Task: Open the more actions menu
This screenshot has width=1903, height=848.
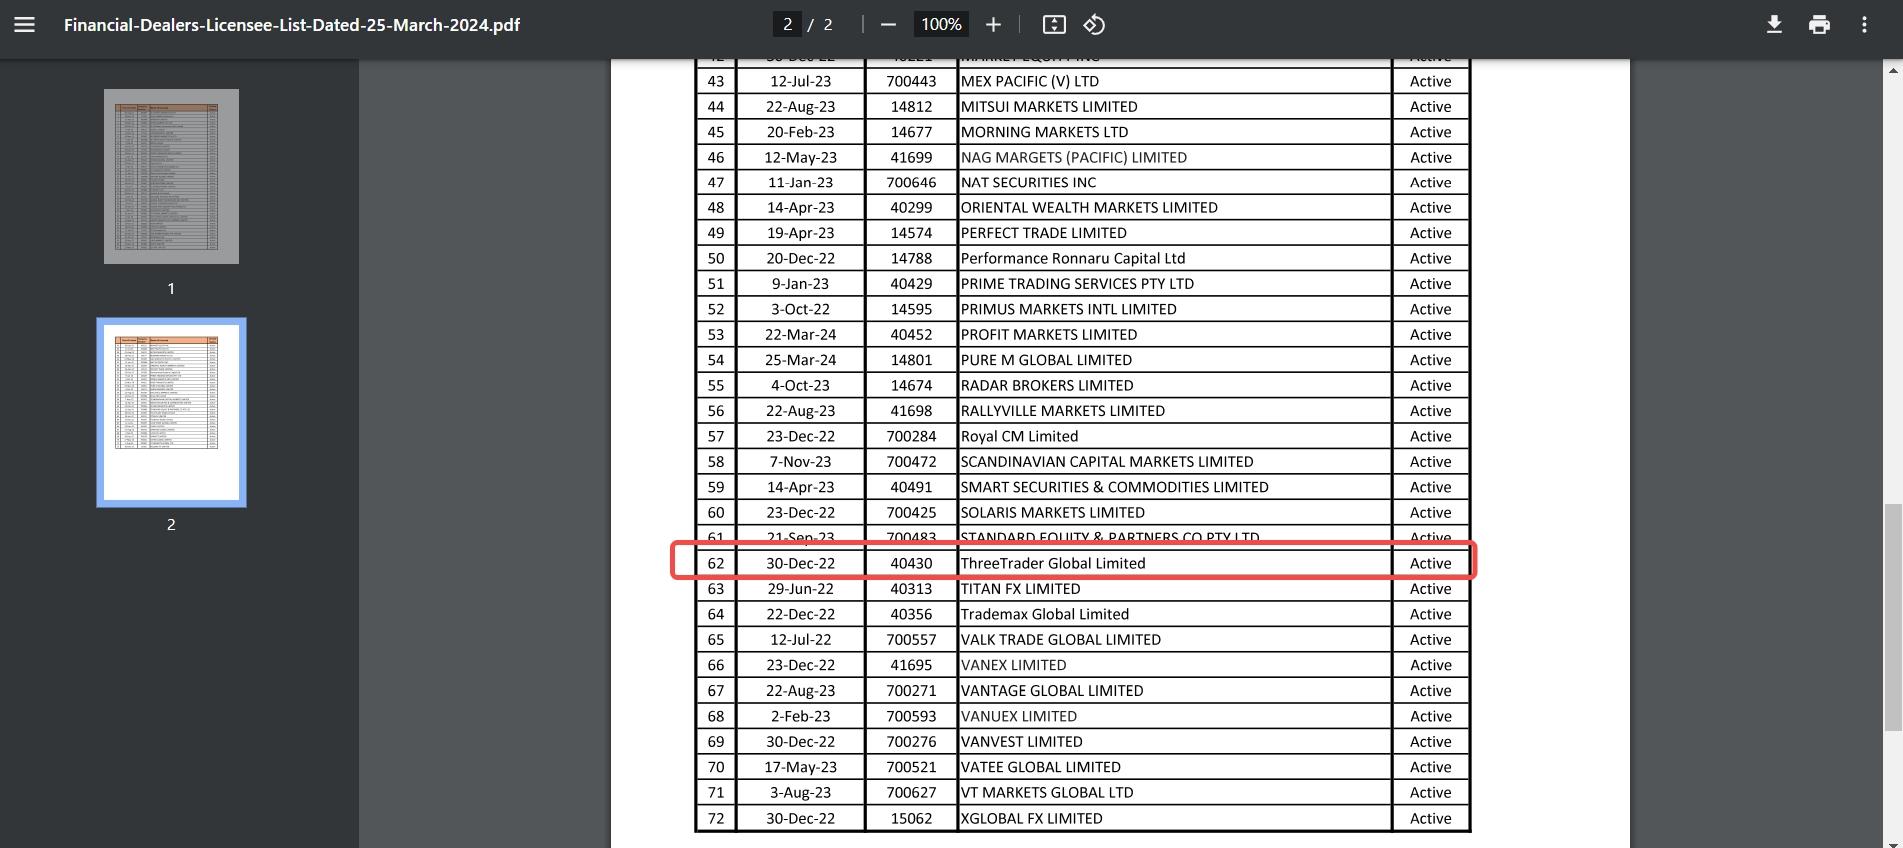Action: 1864,25
